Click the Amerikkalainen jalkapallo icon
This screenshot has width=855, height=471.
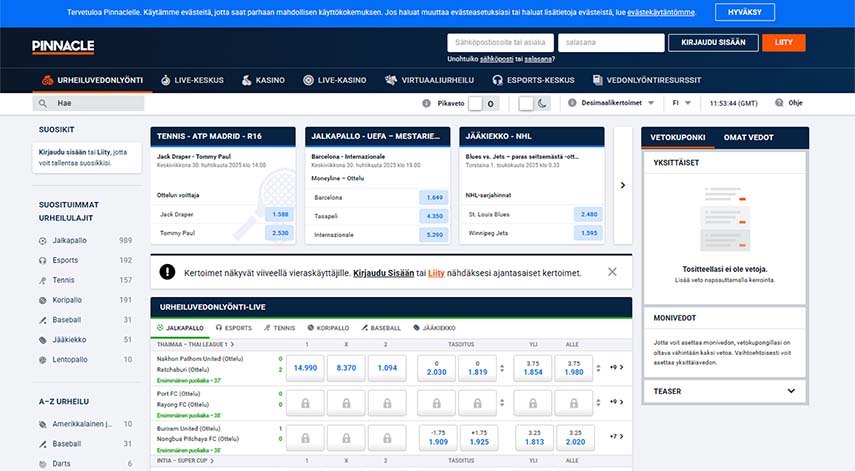pyautogui.click(x=43, y=424)
